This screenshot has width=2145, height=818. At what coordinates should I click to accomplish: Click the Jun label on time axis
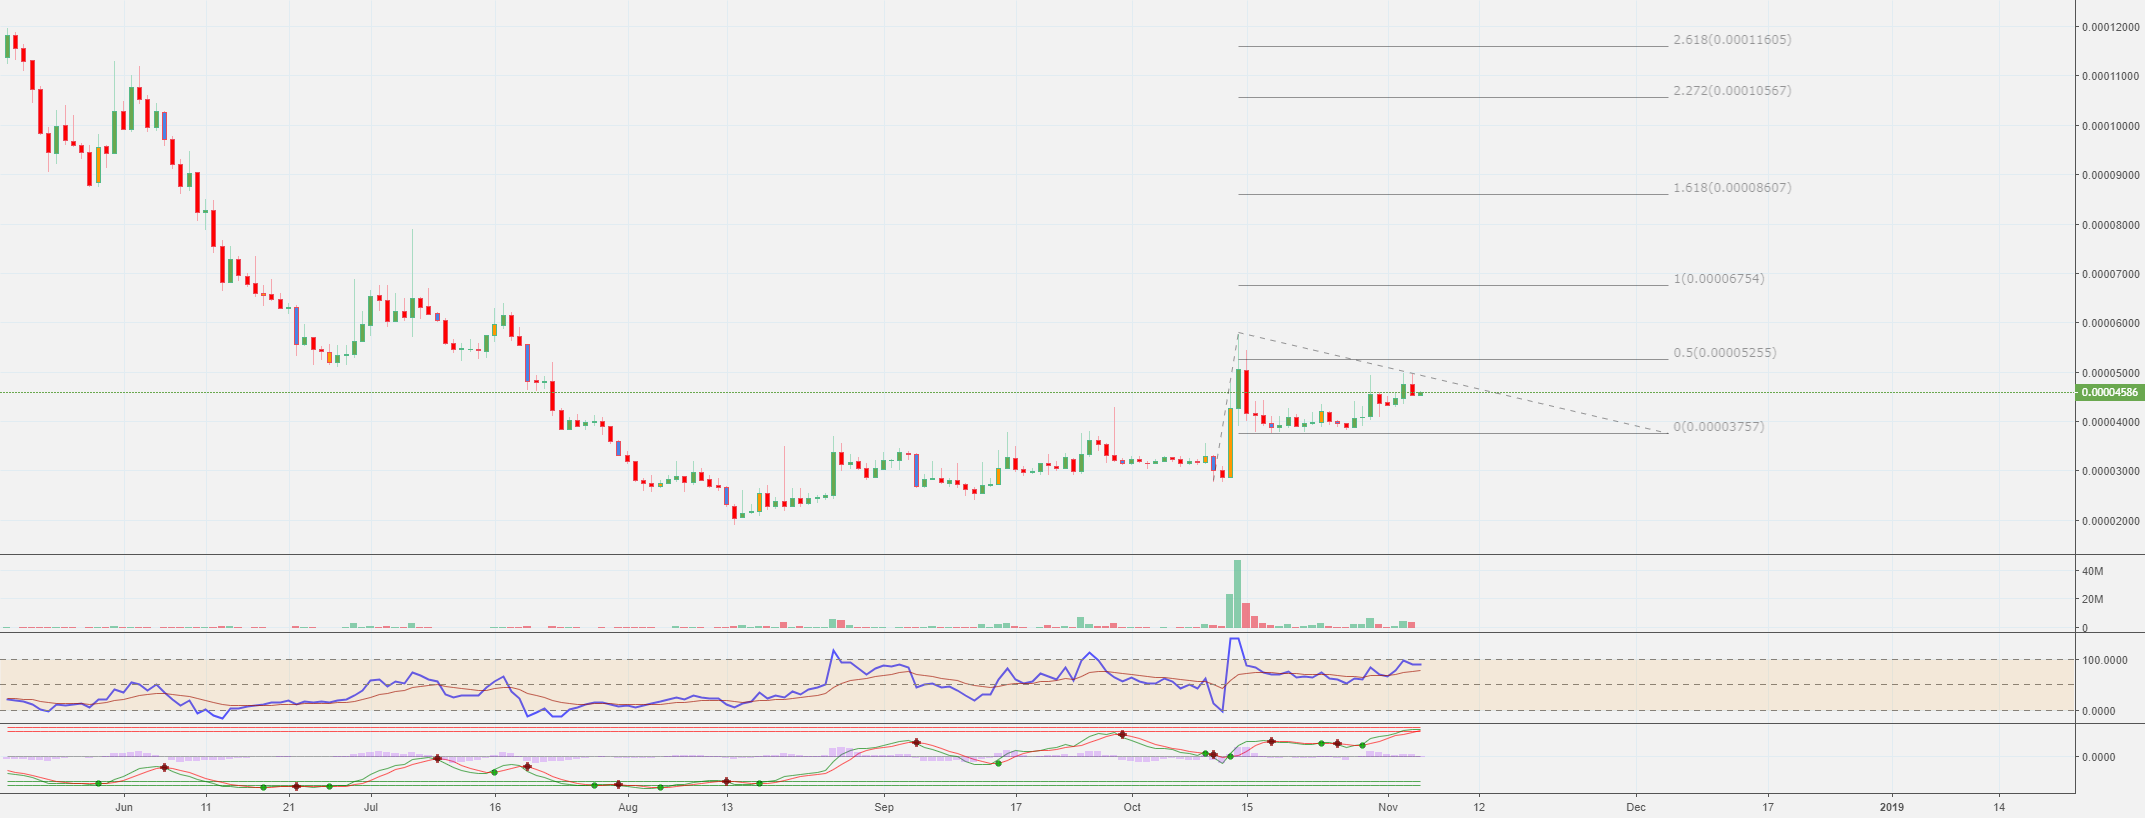[124, 807]
